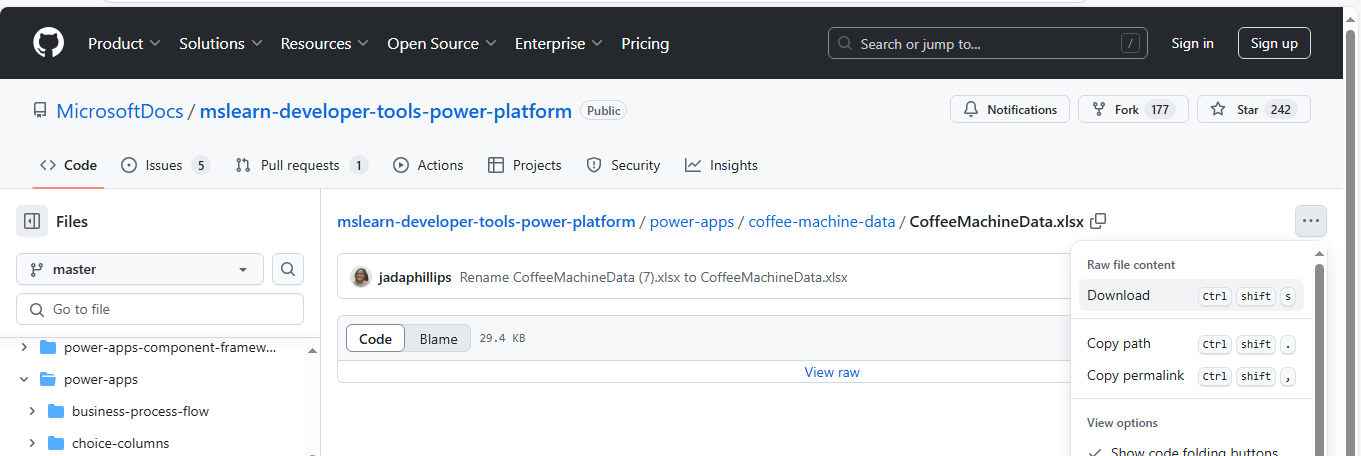1361x456 pixels.
Task: Click the 29.4 KB file size text
Action: pyautogui.click(x=502, y=339)
